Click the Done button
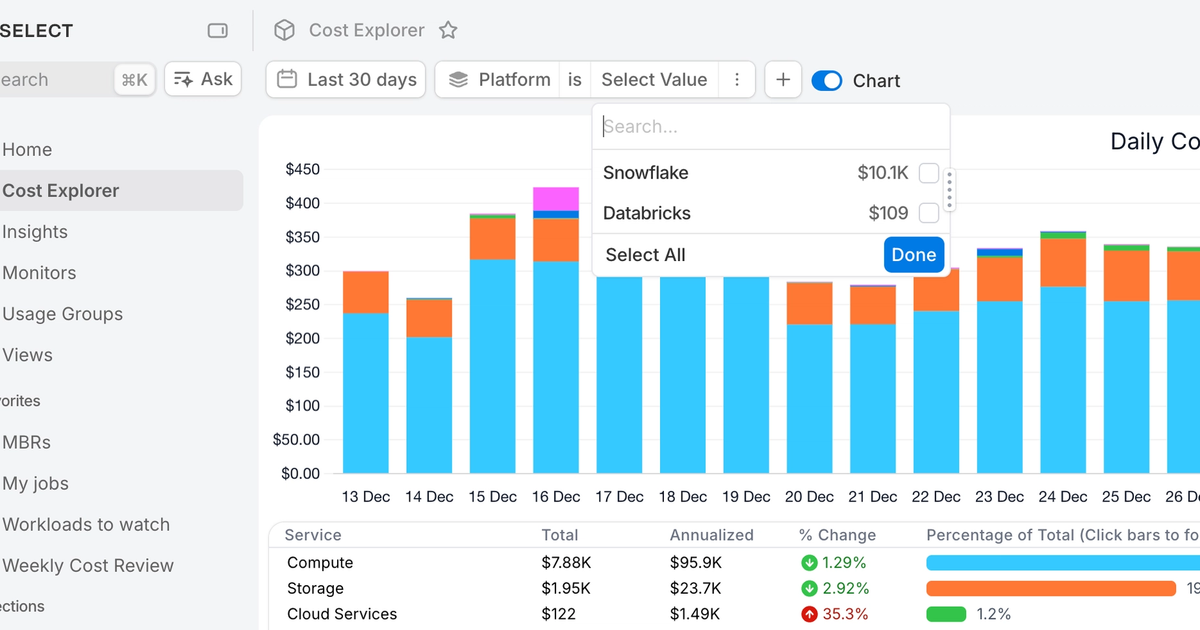 (x=913, y=254)
